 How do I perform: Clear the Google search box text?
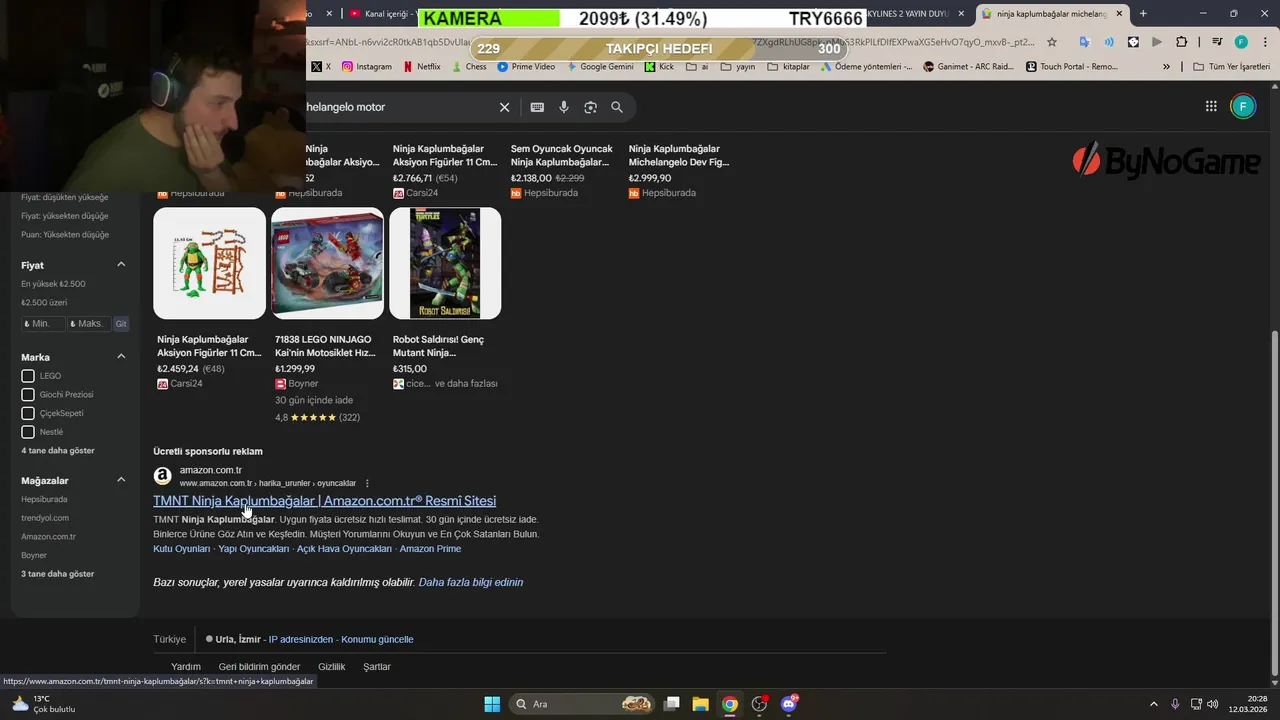(x=505, y=107)
